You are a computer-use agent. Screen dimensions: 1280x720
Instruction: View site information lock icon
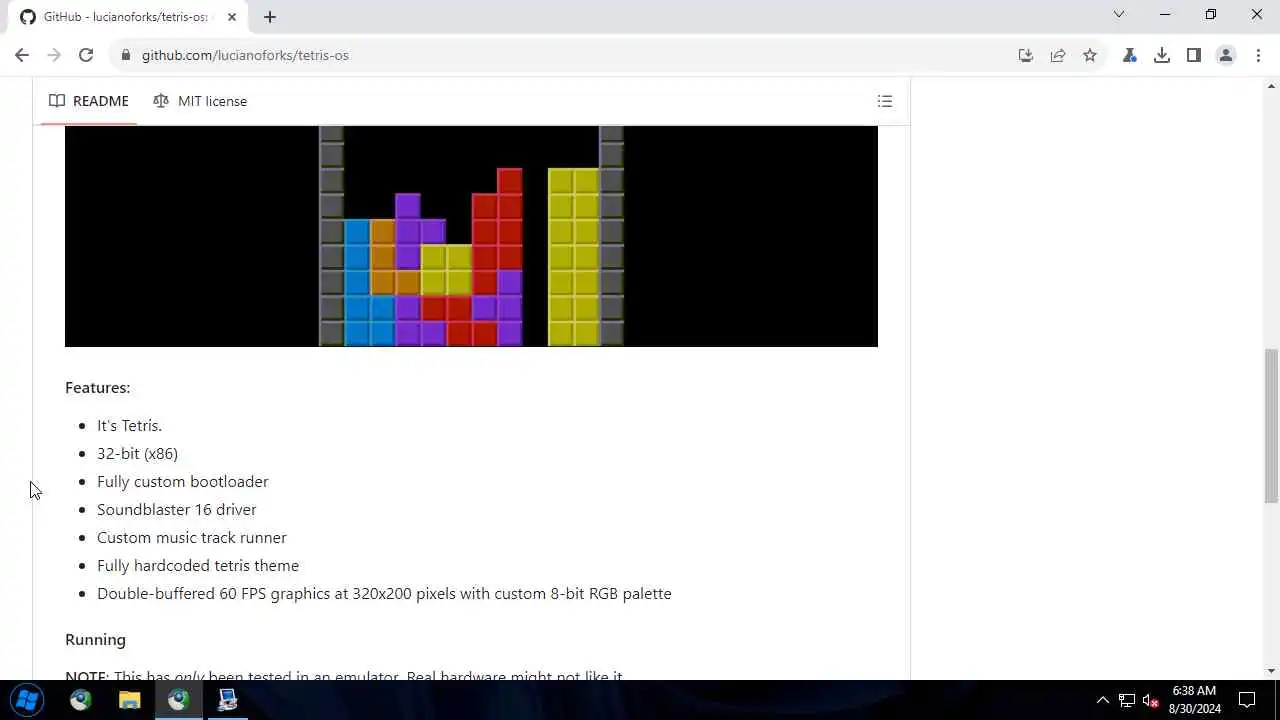pos(125,55)
